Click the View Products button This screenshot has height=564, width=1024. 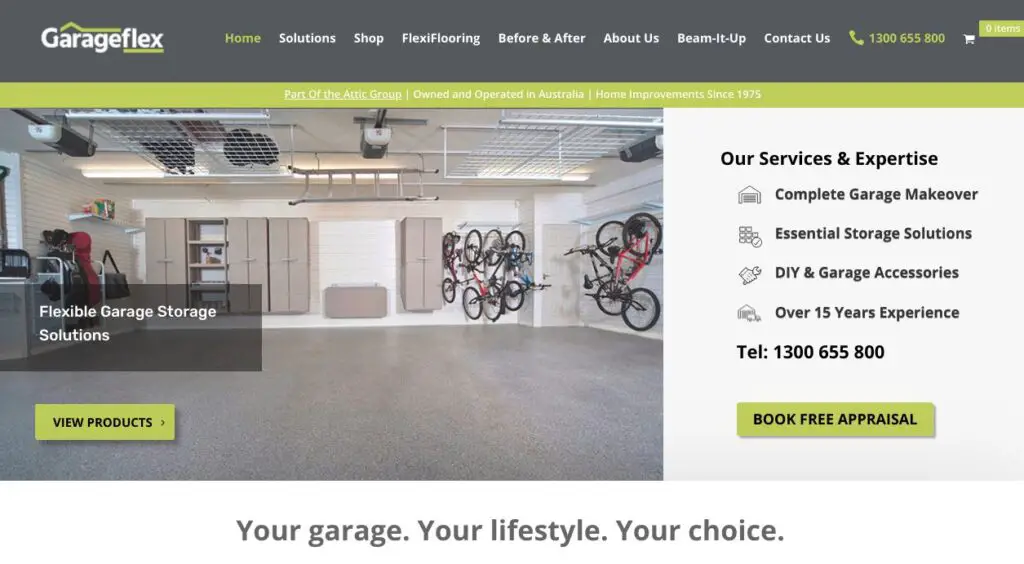pyautogui.click(x=105, y=422)
